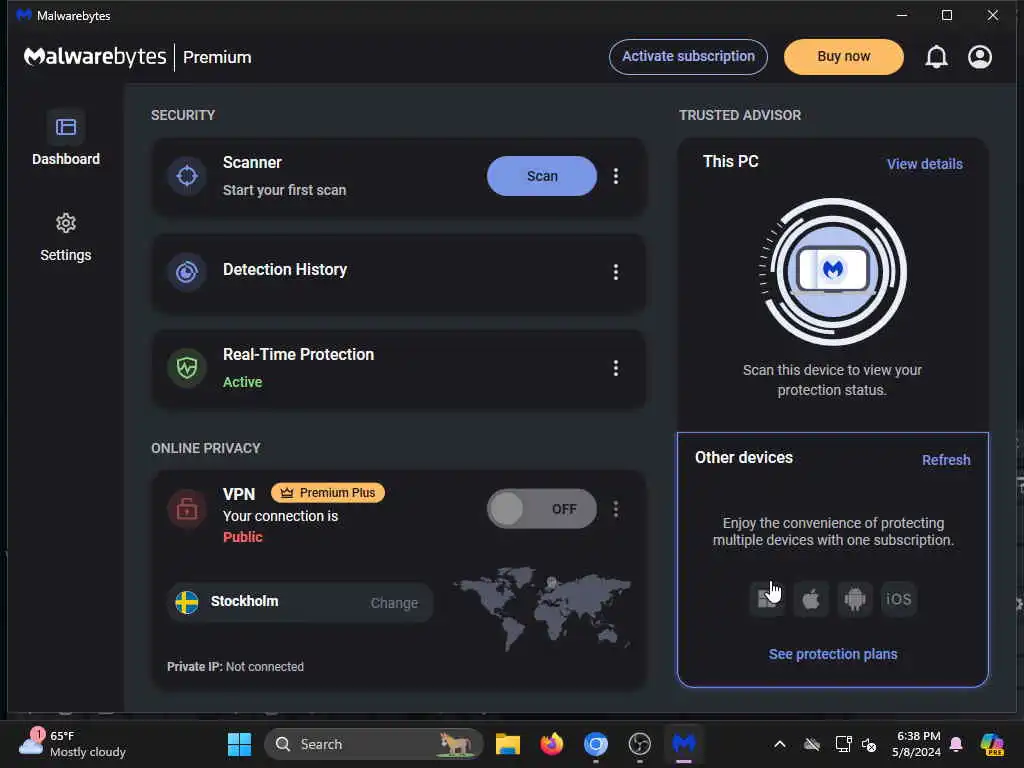Screen dimensions: 1024x768
Task: Open the Dashboard sidebar icon
Action: [66, 127]
